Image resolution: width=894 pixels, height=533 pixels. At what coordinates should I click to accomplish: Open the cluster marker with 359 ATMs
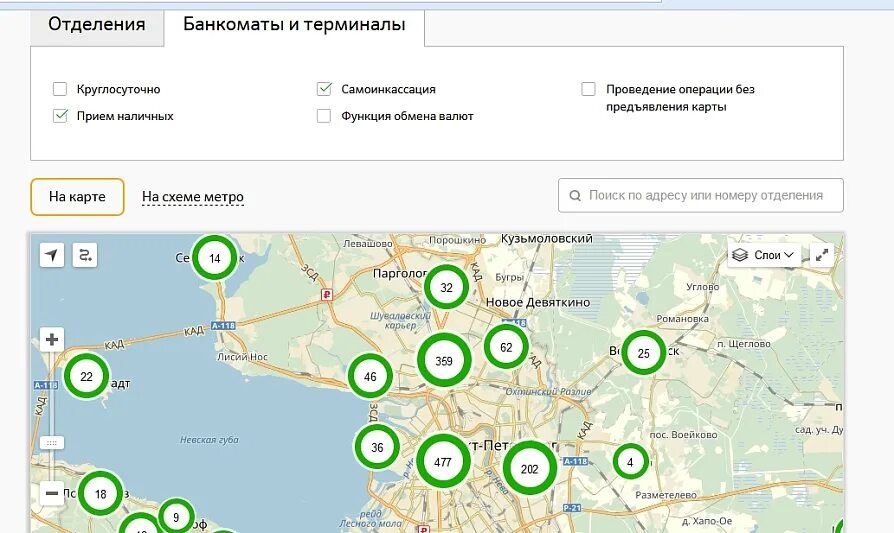[444, 361]
